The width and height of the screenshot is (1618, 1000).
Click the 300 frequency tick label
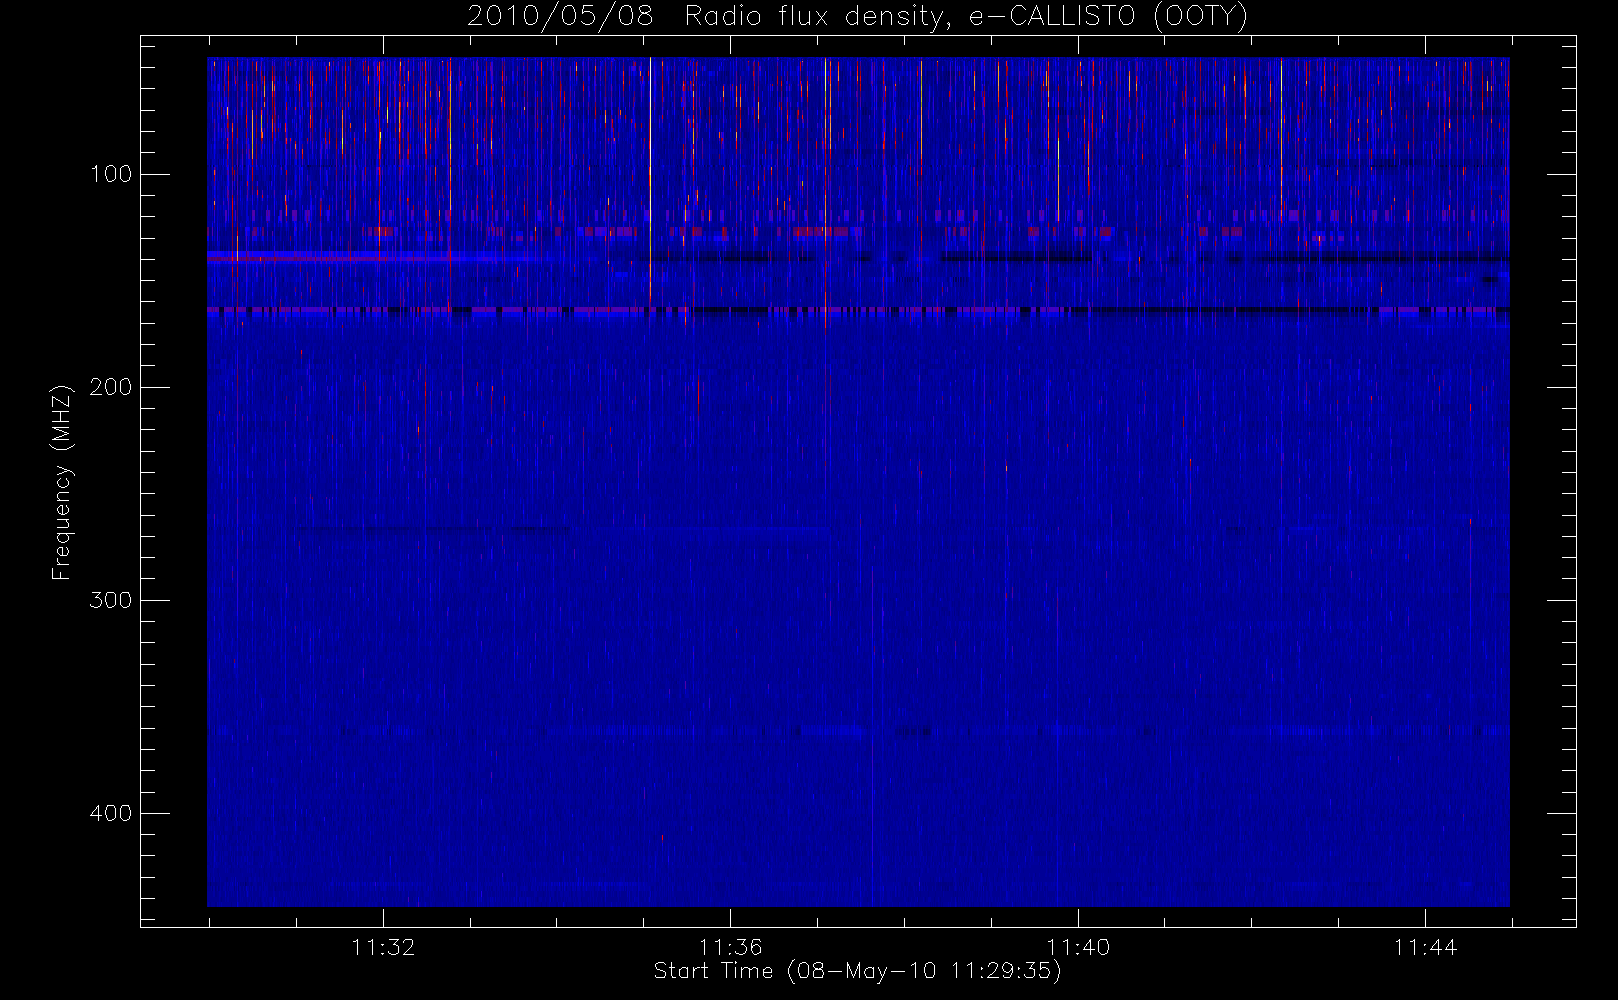click(x=111, y=600)
